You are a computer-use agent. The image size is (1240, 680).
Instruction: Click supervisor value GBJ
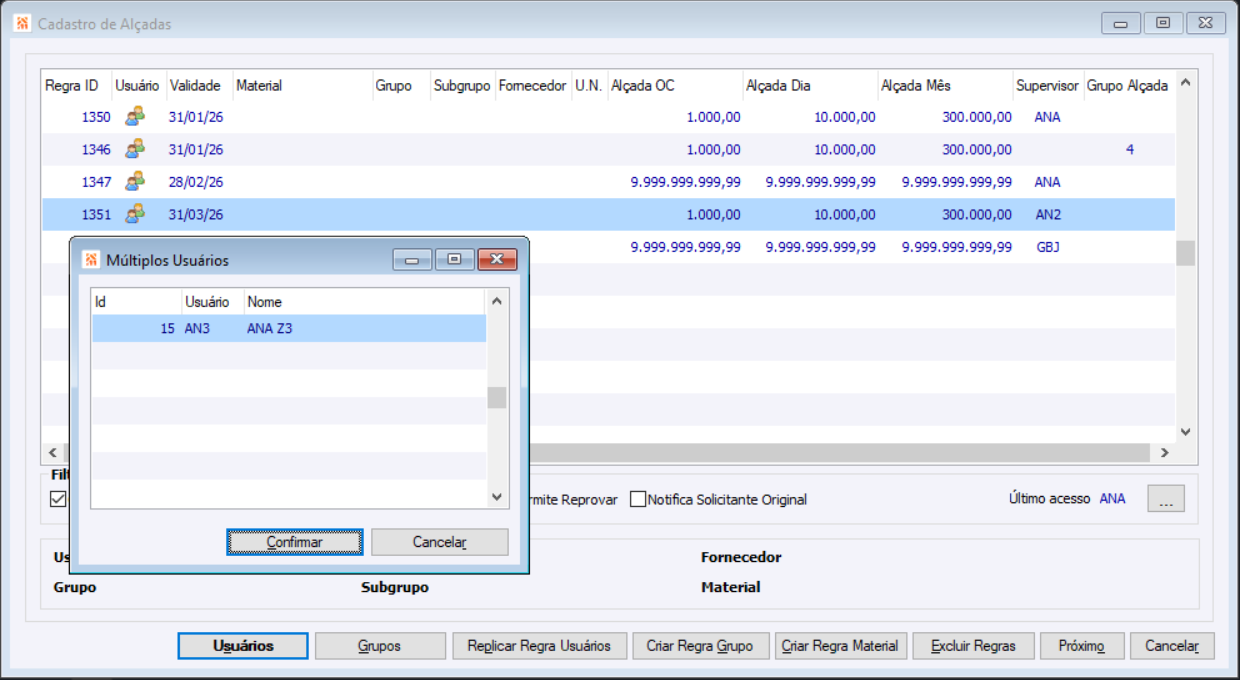(x=1048, y=246)
